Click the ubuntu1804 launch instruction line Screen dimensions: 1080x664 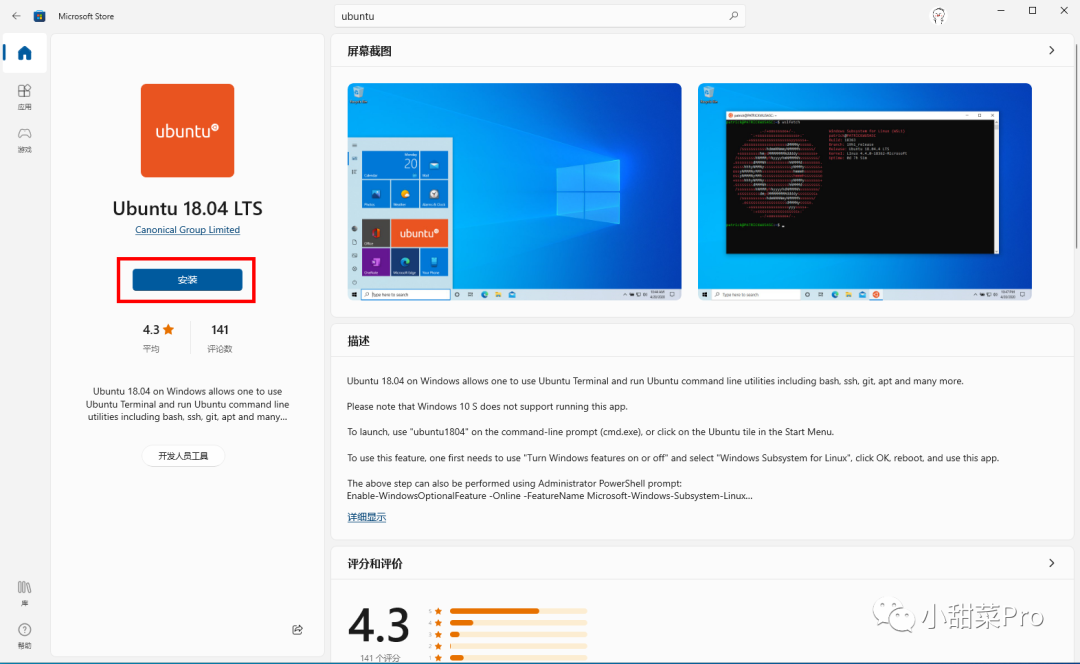[x=590, y=432]
